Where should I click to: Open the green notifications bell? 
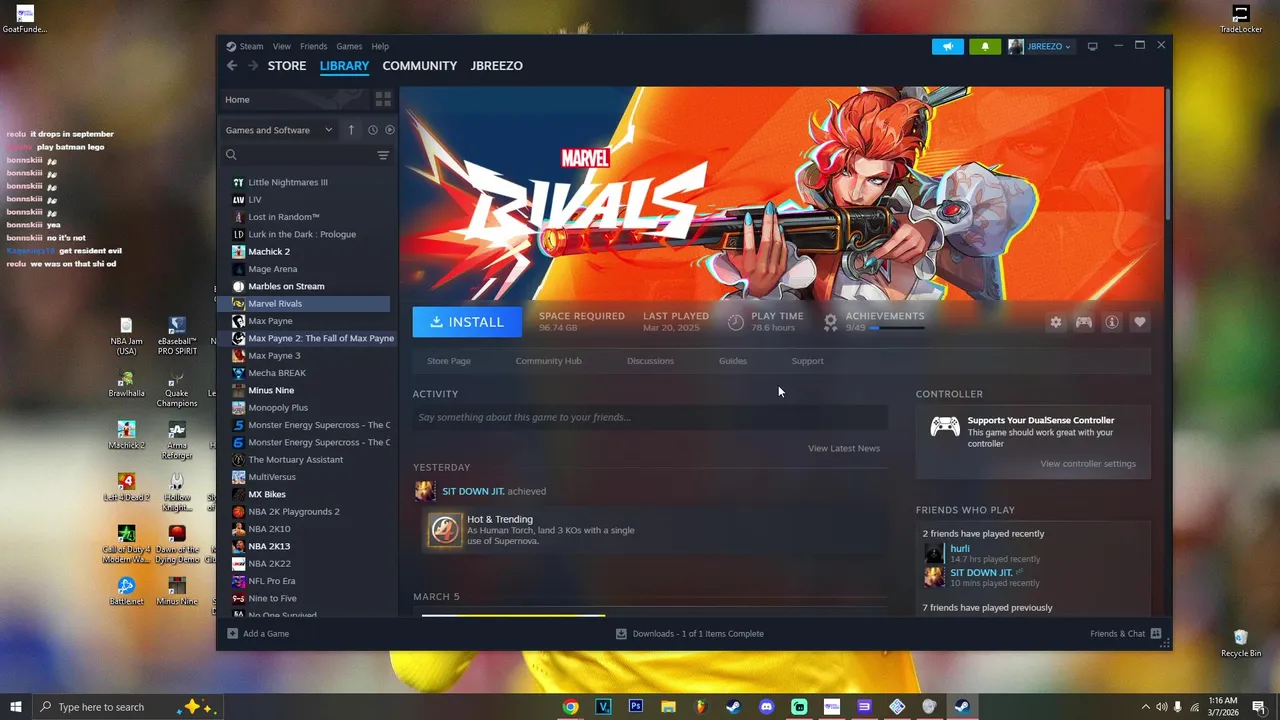[985, 46]
